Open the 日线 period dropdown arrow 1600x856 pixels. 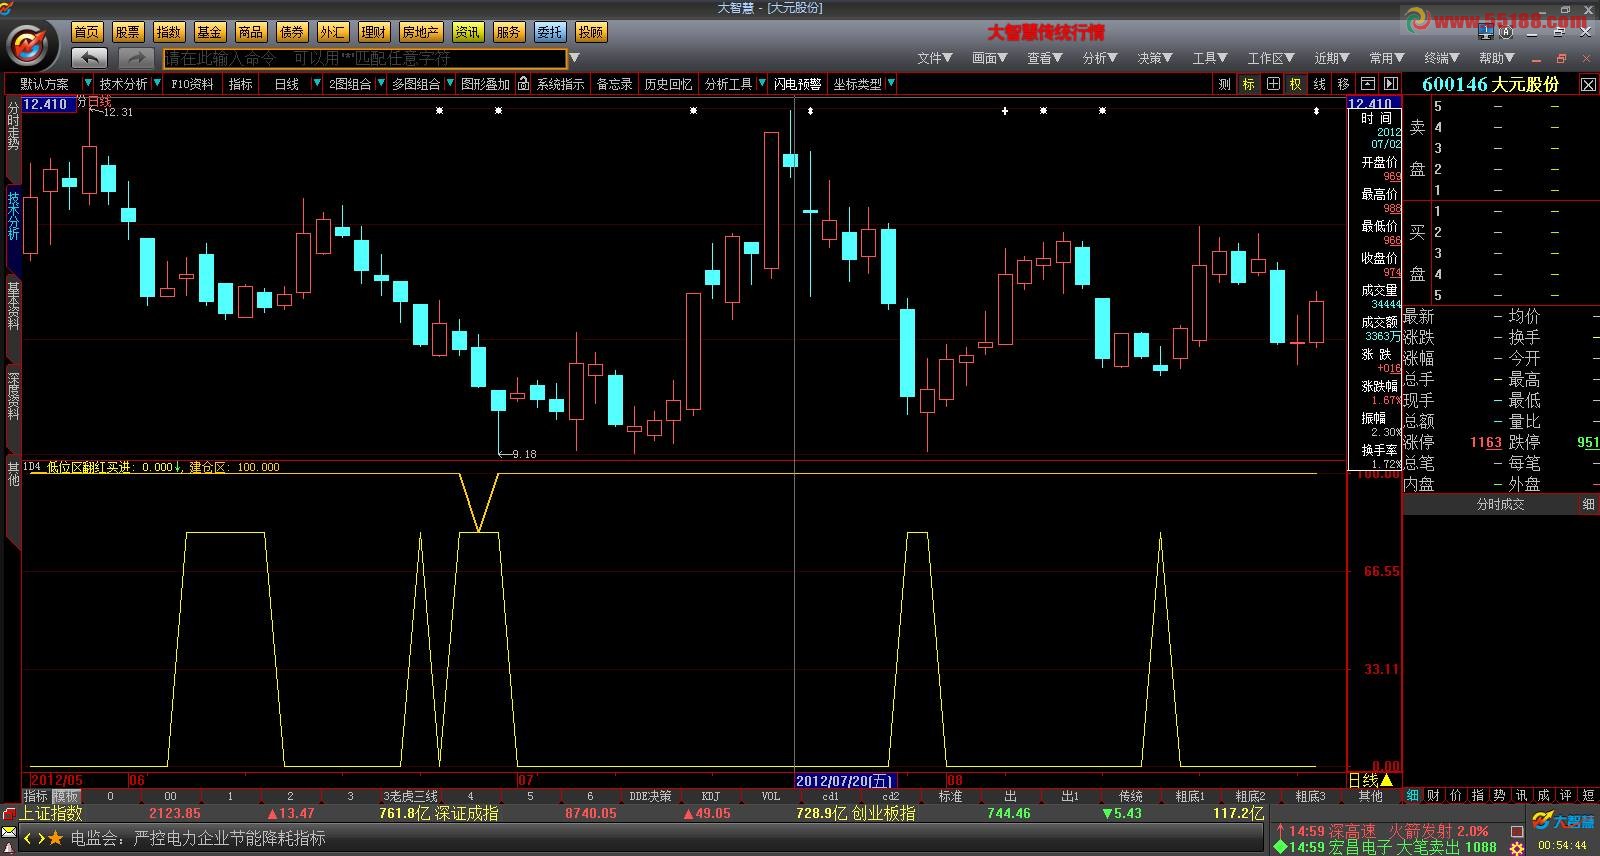[x=317, y=84]
